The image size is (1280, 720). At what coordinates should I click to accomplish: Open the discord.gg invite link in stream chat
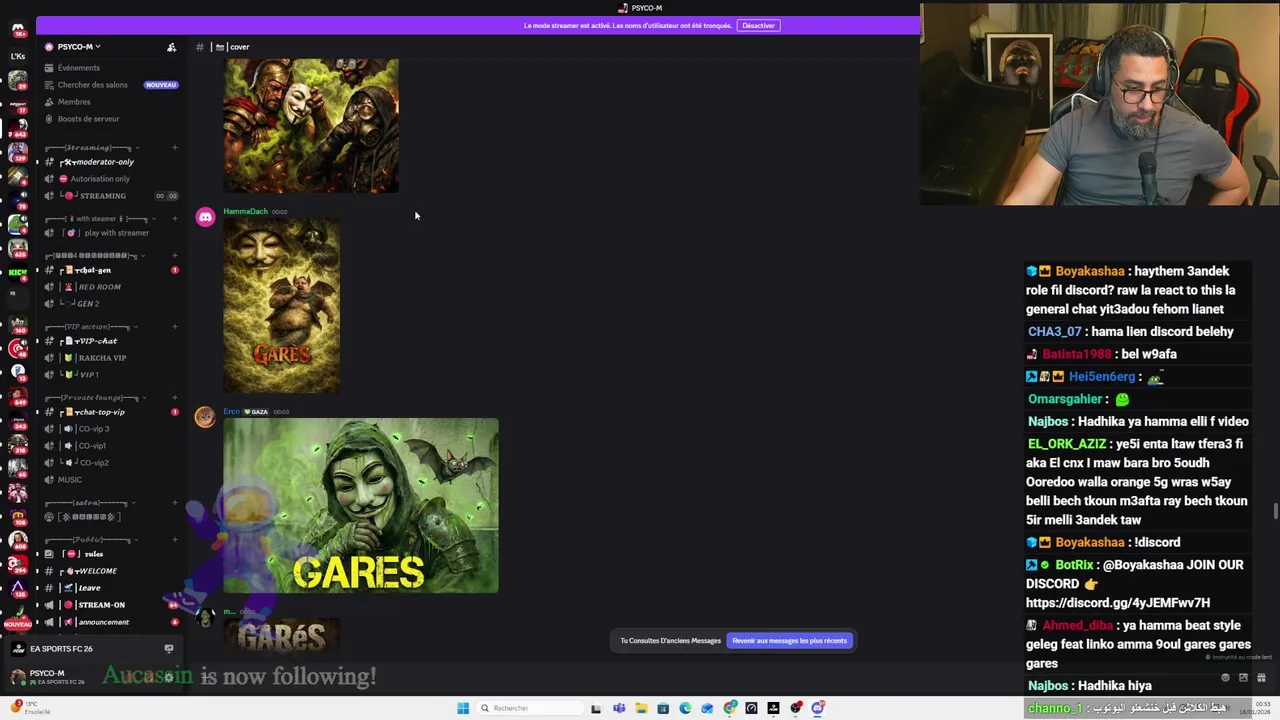pos(1117,603)
